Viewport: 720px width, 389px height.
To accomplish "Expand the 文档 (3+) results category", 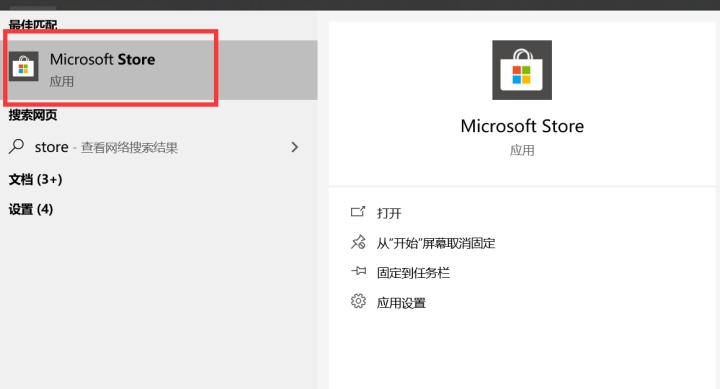I will [35, 179].
